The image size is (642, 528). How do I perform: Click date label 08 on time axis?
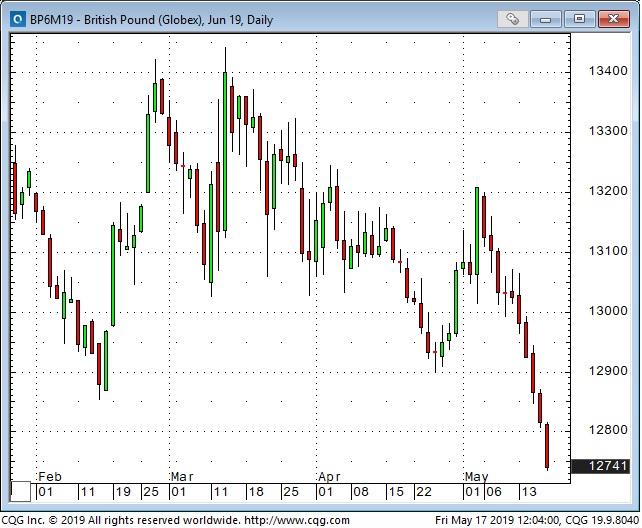coord(360,492)
